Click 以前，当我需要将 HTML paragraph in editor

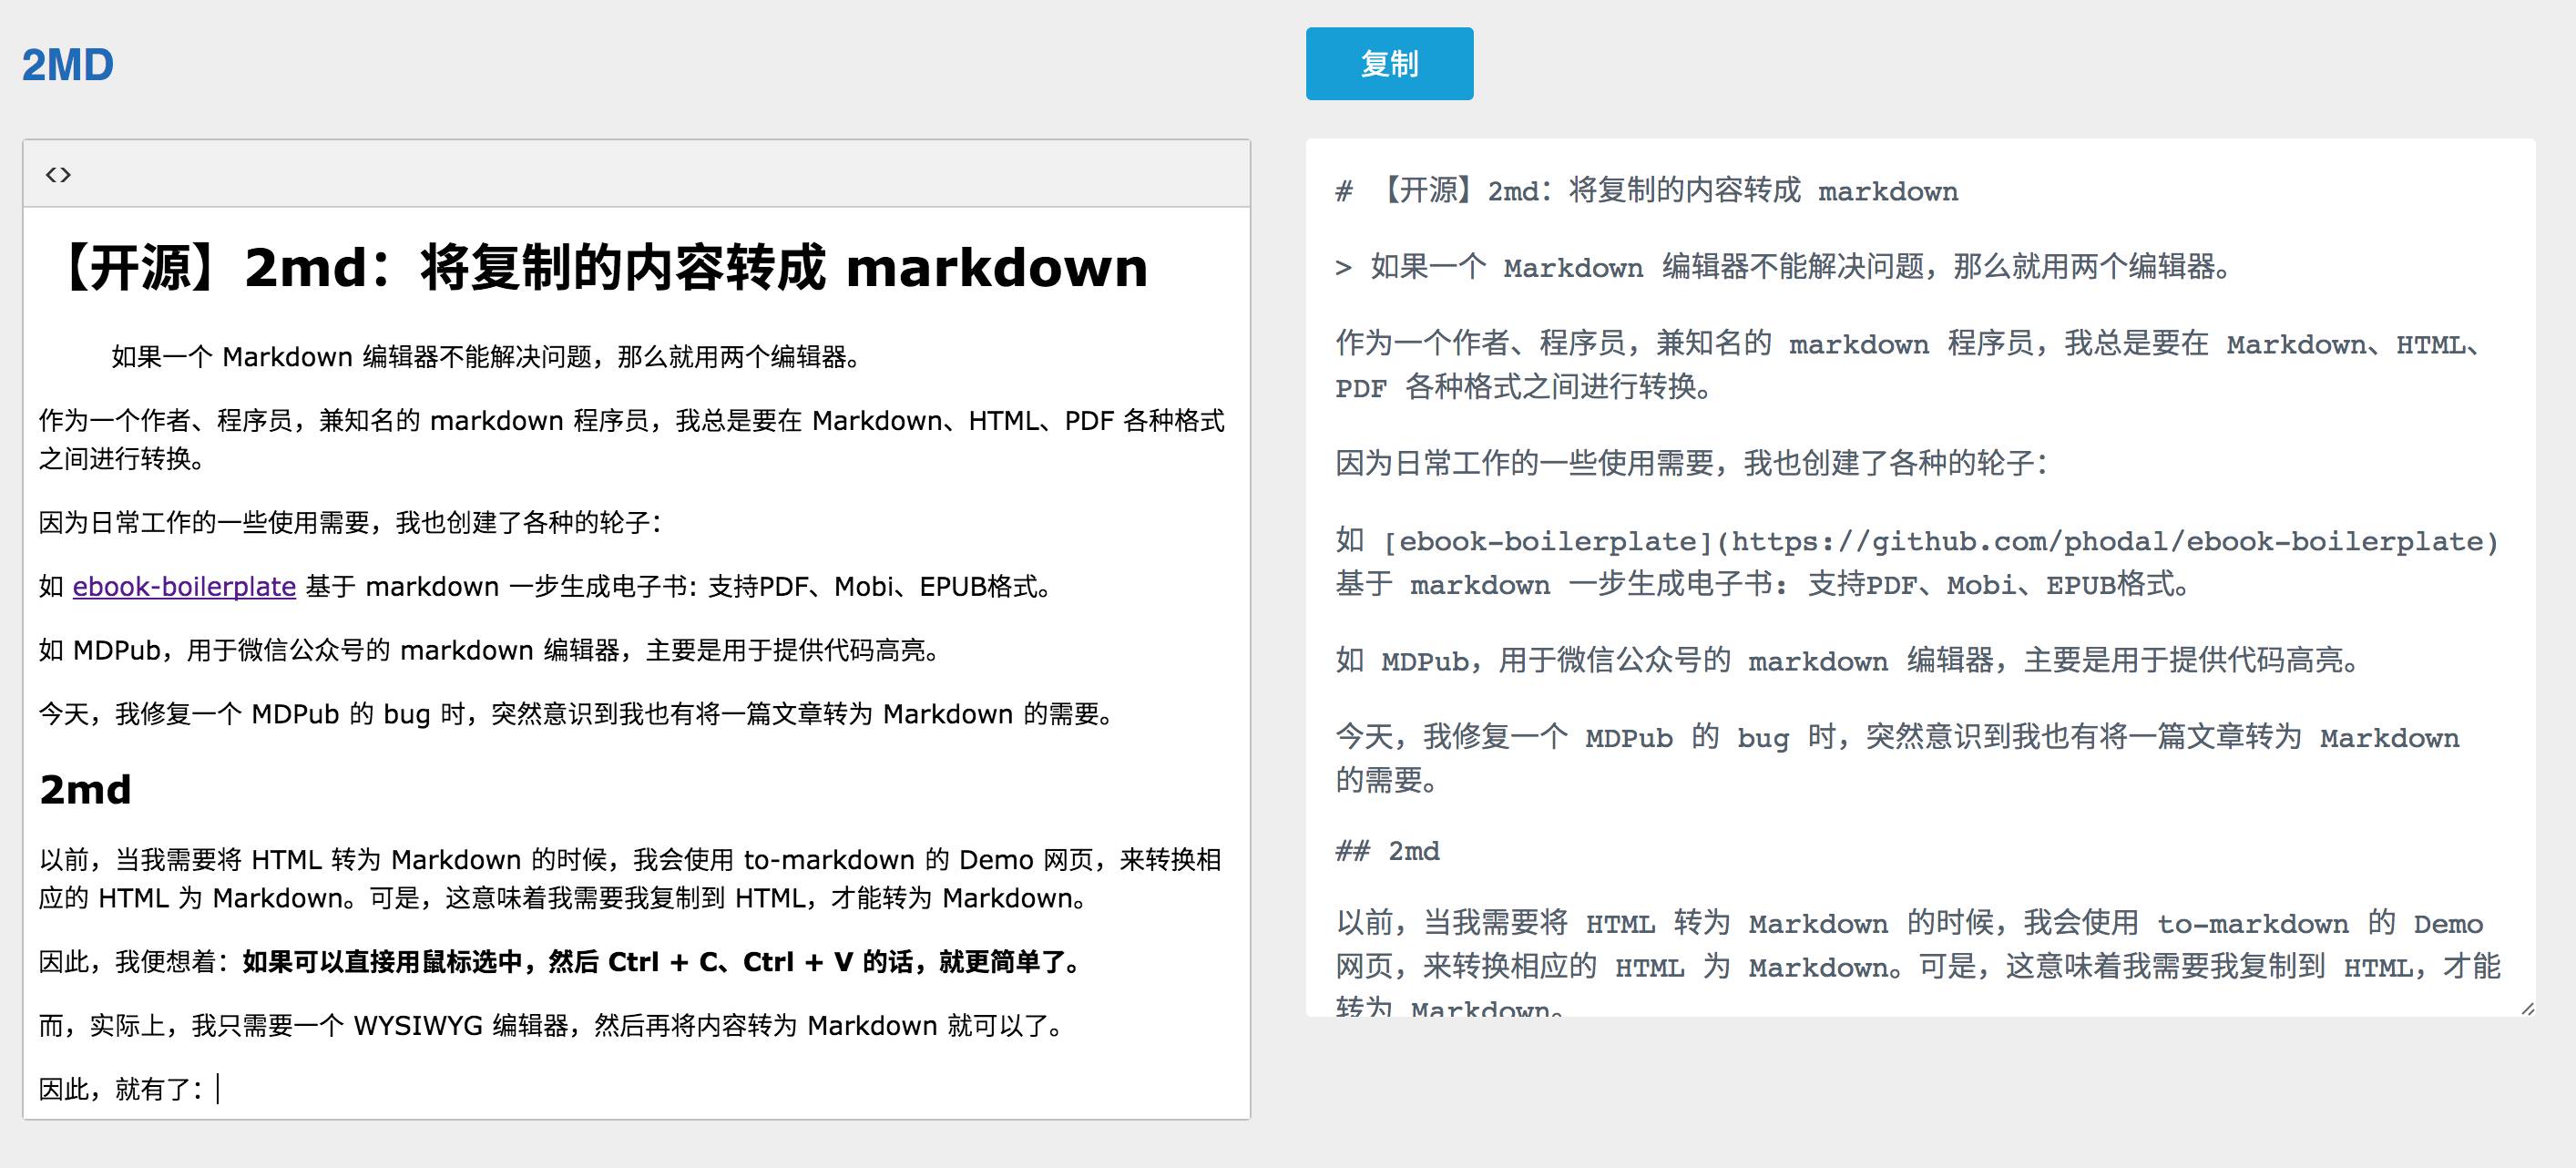pyautogui.click(x=632, y=878)
